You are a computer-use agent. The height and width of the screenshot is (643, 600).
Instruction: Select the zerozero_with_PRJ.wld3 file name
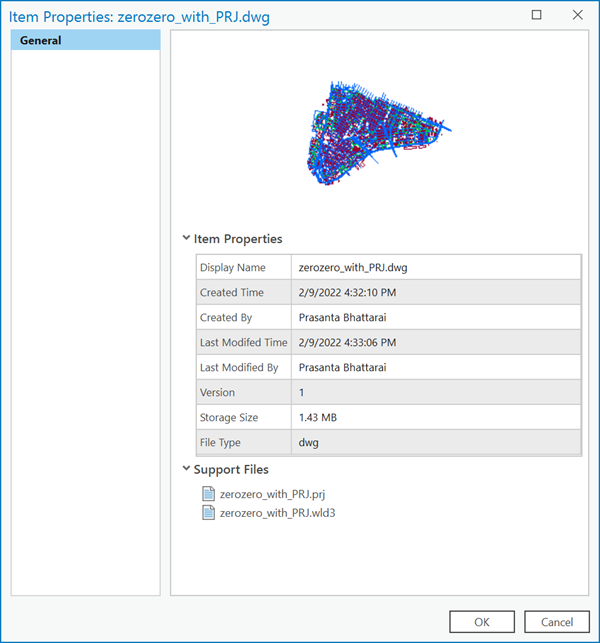tap(278, 513)
